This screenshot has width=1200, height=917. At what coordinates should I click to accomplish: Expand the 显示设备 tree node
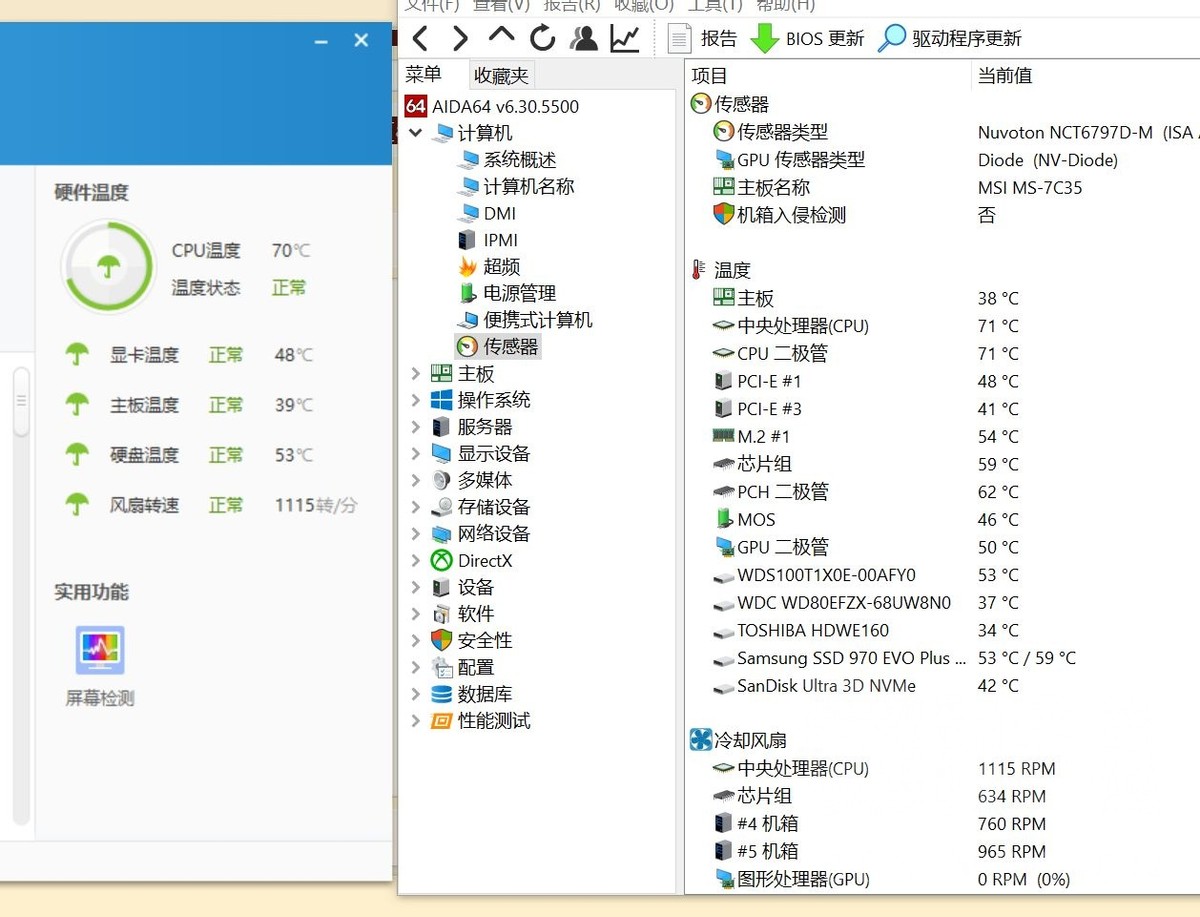(415, 454)
